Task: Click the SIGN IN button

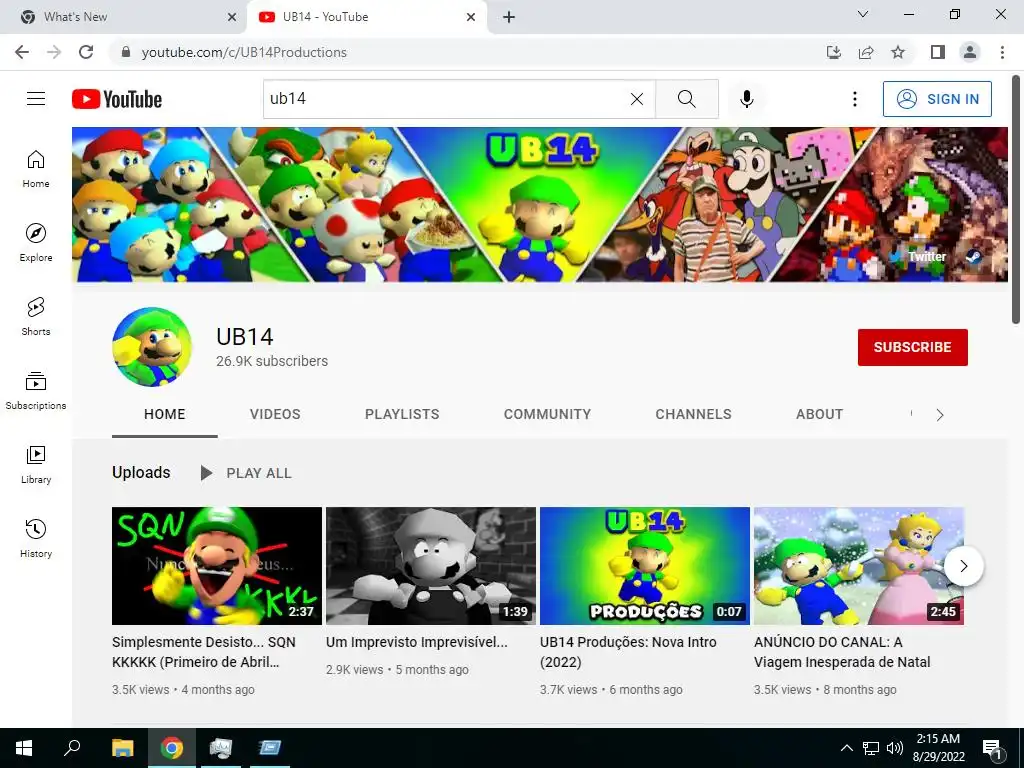Action: pos(937,99)
